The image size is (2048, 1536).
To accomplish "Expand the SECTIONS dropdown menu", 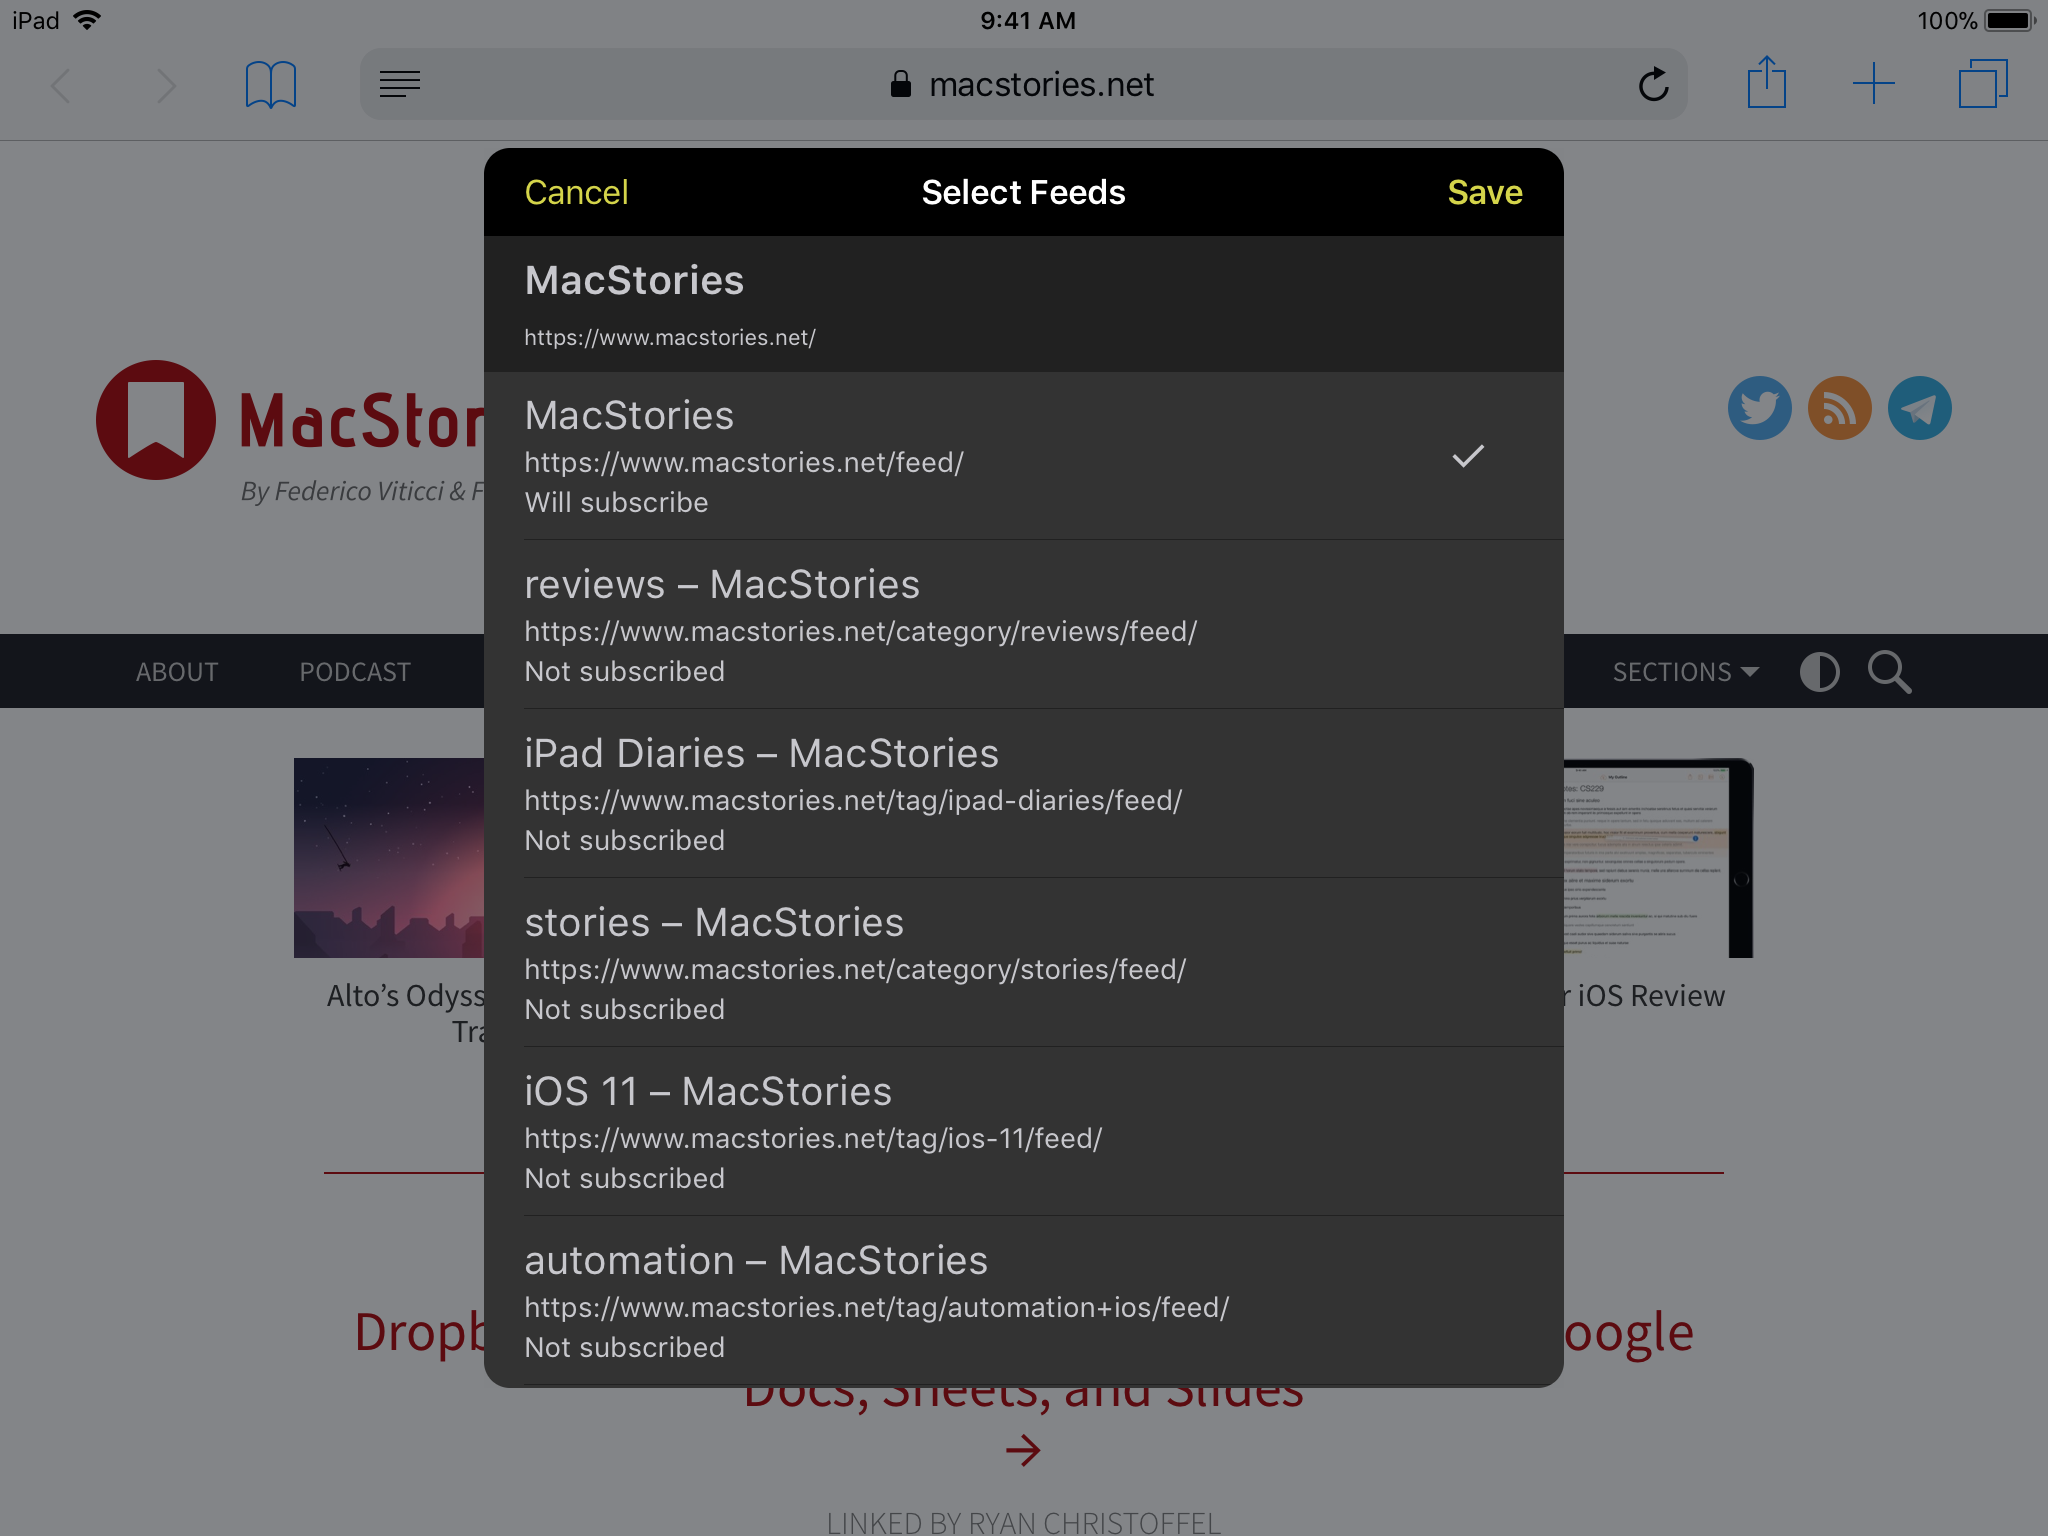I will [1685, 671].
